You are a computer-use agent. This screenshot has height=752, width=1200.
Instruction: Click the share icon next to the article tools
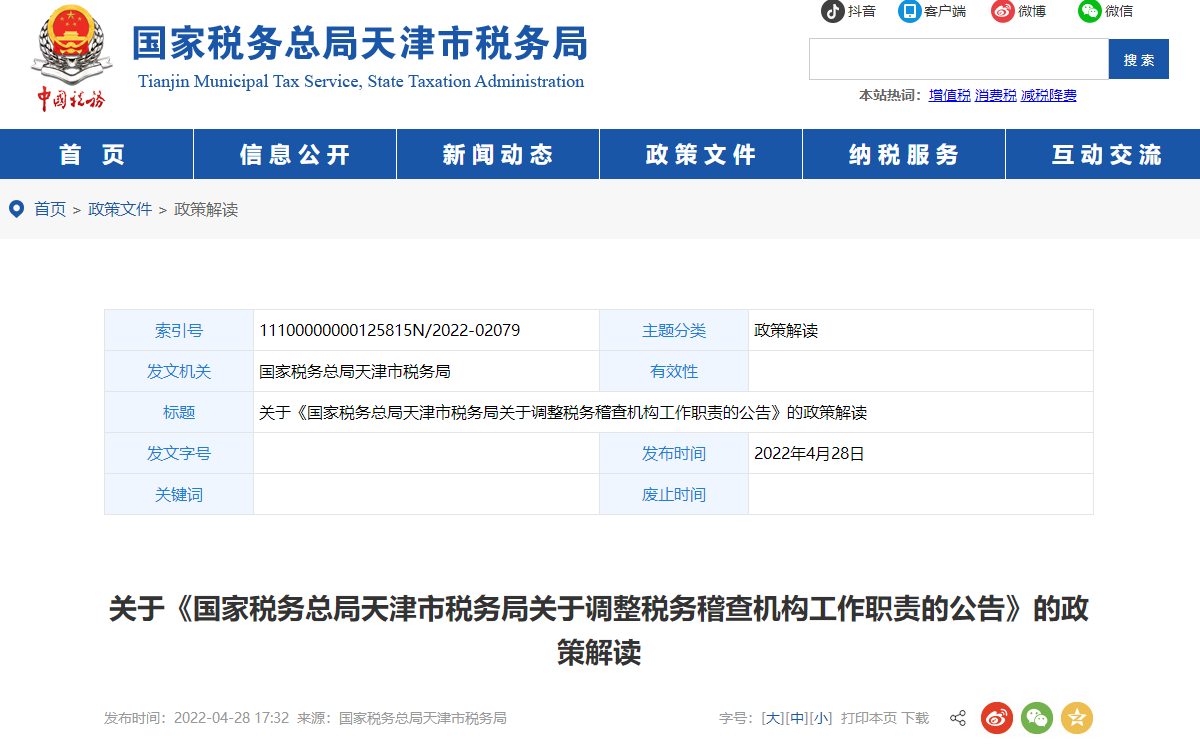(957, 718)
